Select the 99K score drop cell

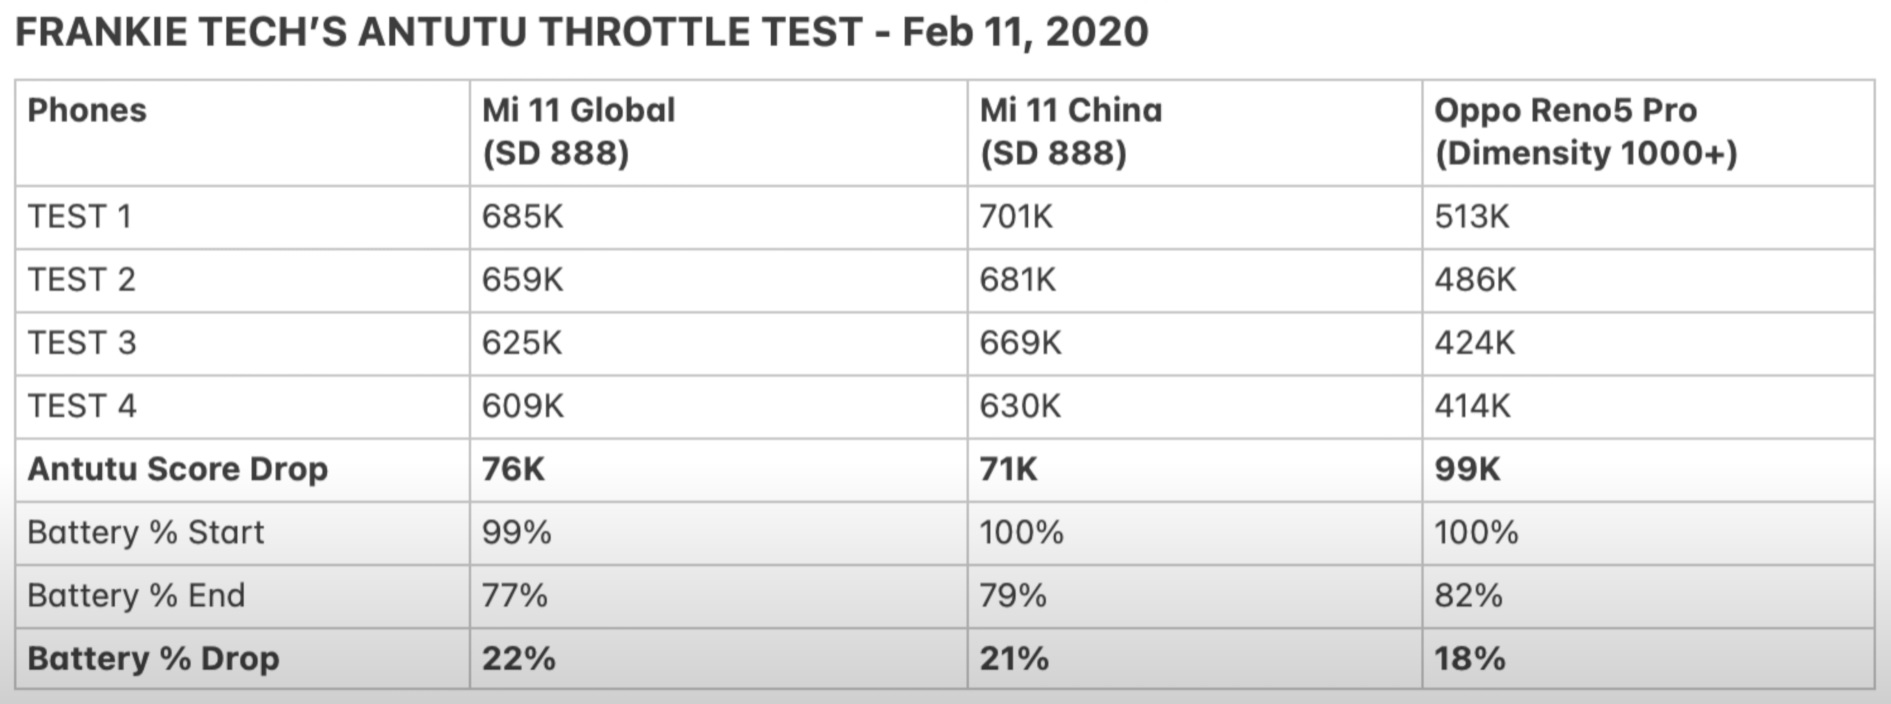(x=1467, y=468)
